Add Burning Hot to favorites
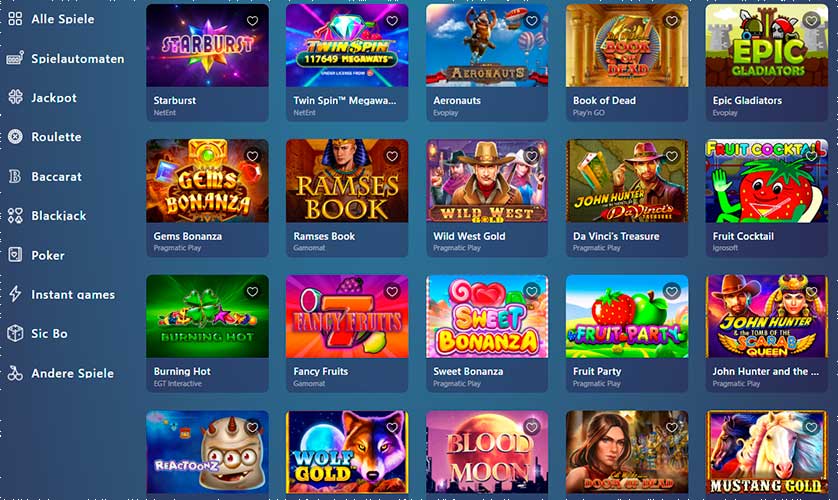838x500 pixels. pyautogui.click(x=252, y=292)
